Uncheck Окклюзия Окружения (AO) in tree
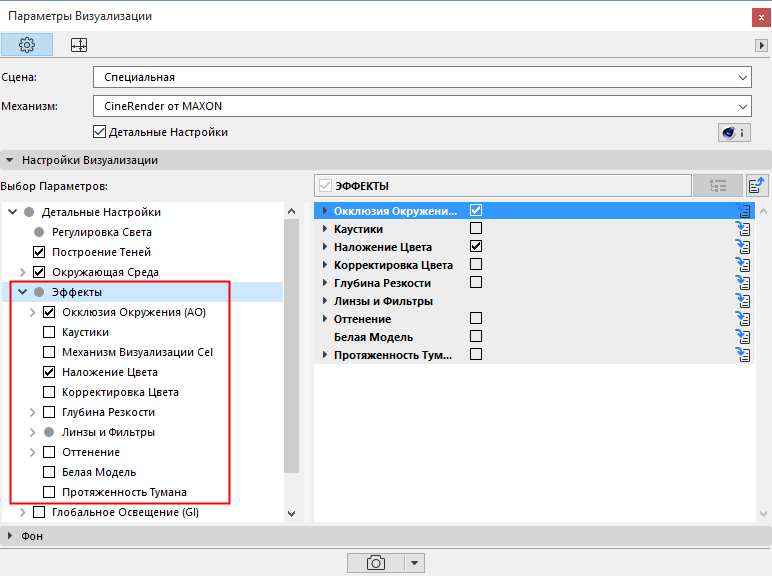Viewport: 772px width, 576px height. tap(49, 312)
